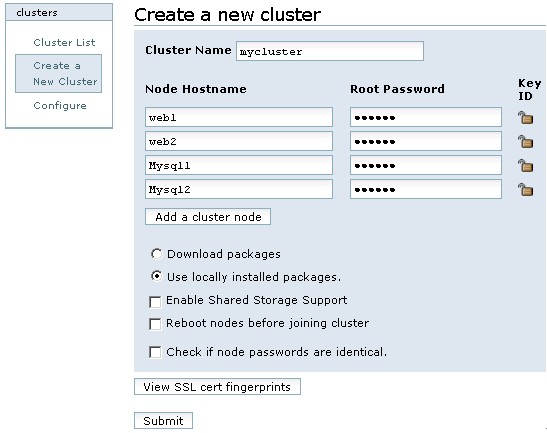View SSL cert fingerprints
The image size is (547, 433).
tap(217, 387)
